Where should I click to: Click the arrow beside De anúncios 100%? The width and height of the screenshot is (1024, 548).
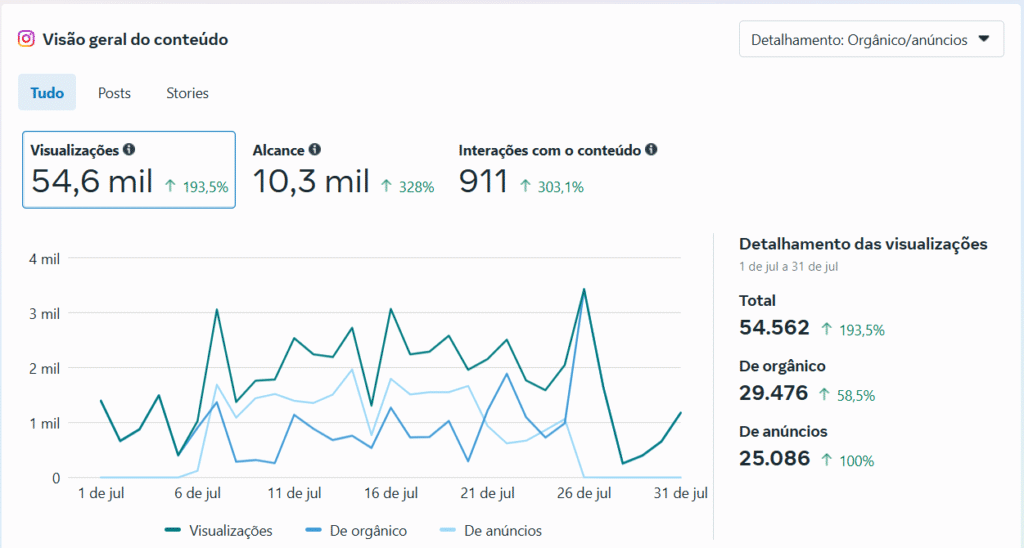point(827,460)
